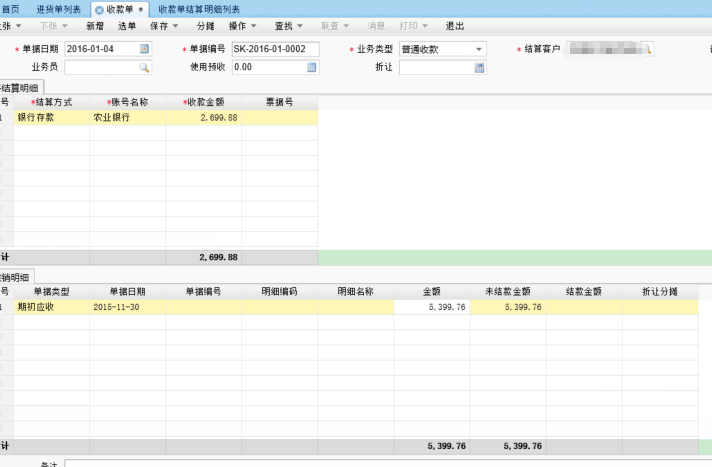This screenshot has height=467, width=712.
Task: Expand the 业务类型 dropdown
Action: pyautogui.click(x=479, y=49)
